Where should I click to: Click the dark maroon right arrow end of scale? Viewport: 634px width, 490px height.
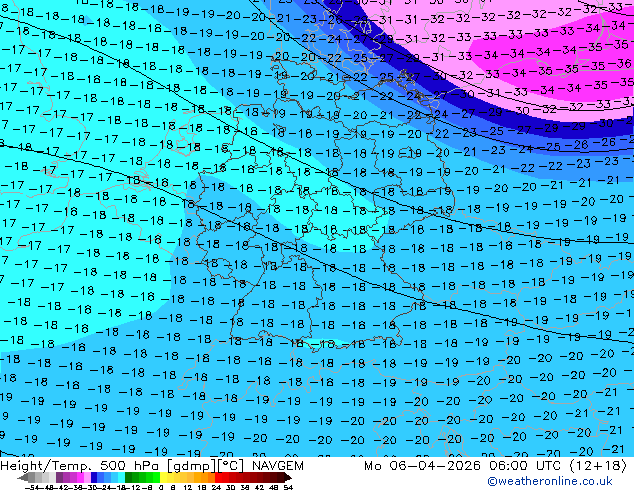288,478
